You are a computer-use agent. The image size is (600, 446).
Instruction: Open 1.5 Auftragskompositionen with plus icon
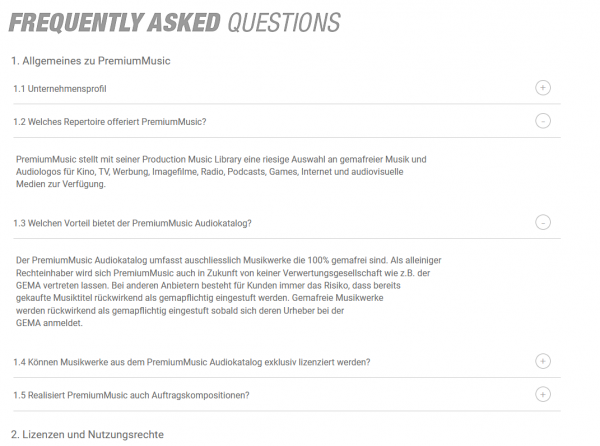(543, 394)
